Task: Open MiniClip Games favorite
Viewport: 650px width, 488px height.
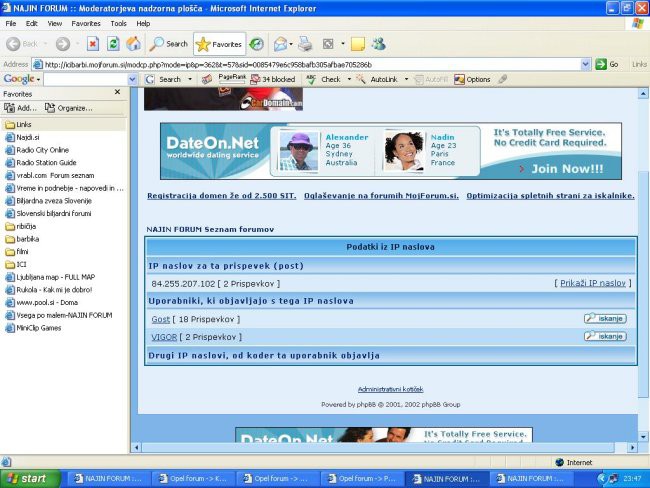Action: click(x=33, y=328)
